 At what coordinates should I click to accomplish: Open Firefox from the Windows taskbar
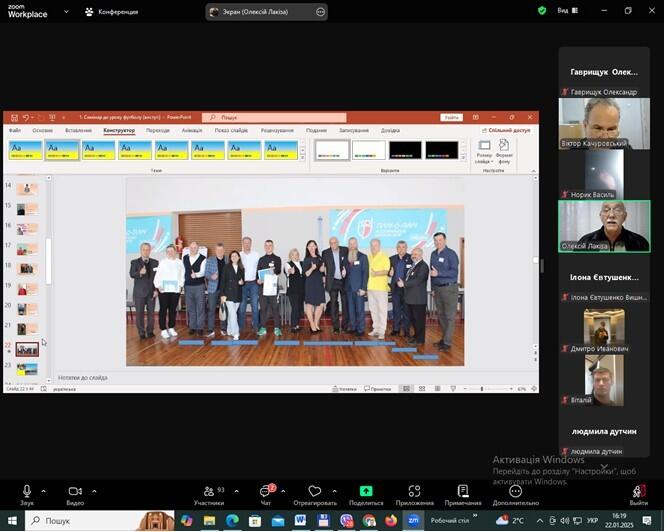click(391, 521)
